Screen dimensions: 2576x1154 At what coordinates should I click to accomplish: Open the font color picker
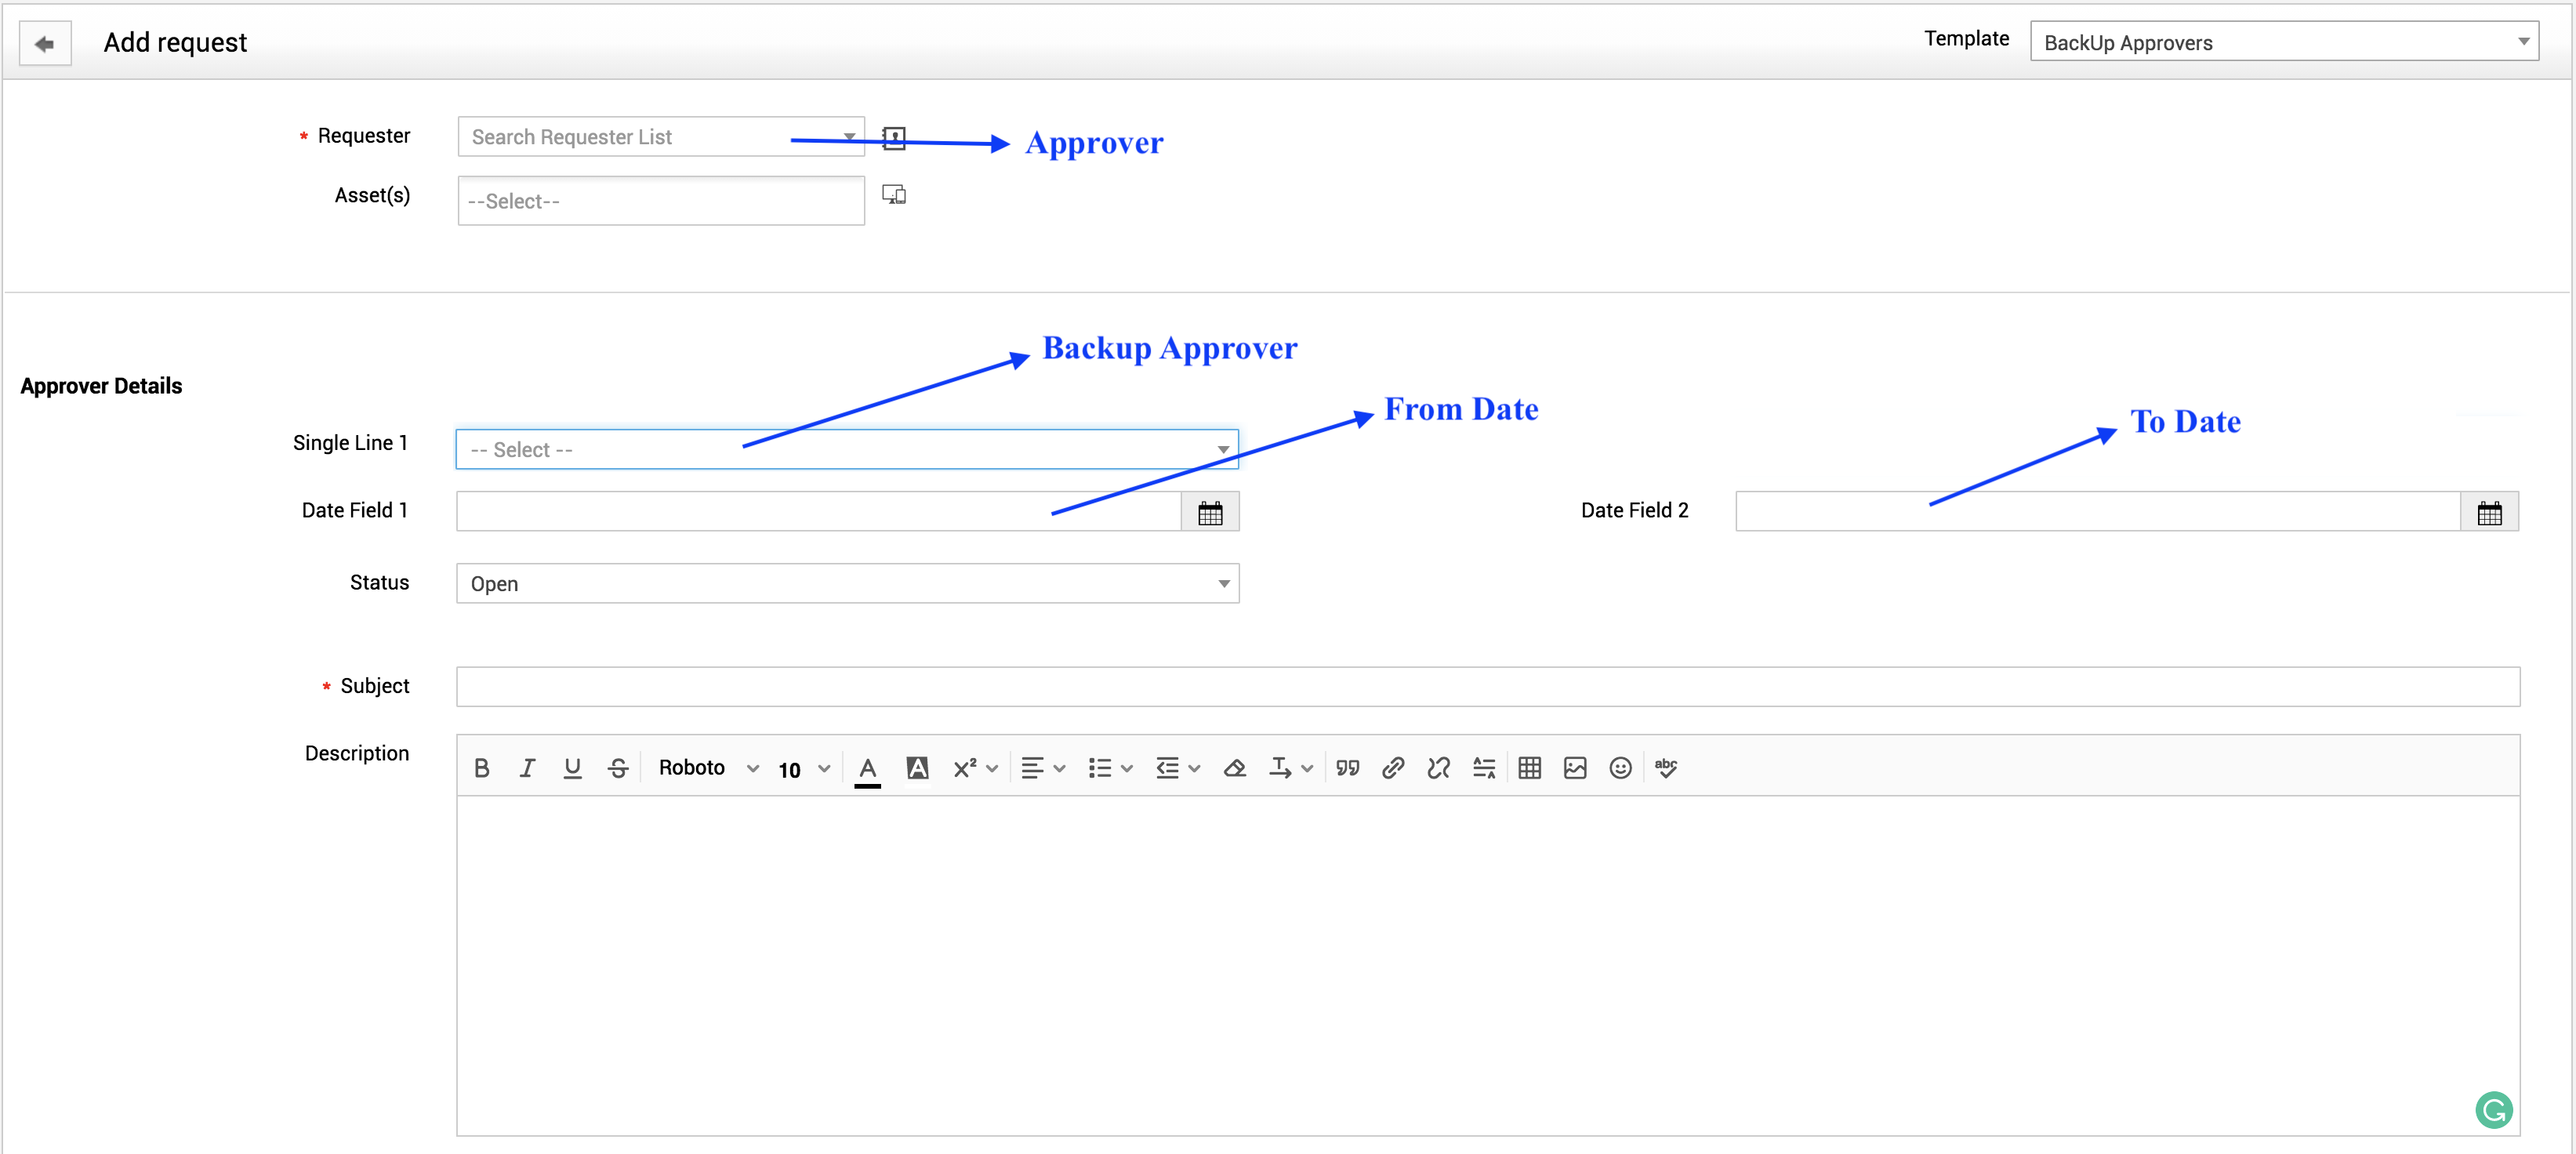[867, 768]
